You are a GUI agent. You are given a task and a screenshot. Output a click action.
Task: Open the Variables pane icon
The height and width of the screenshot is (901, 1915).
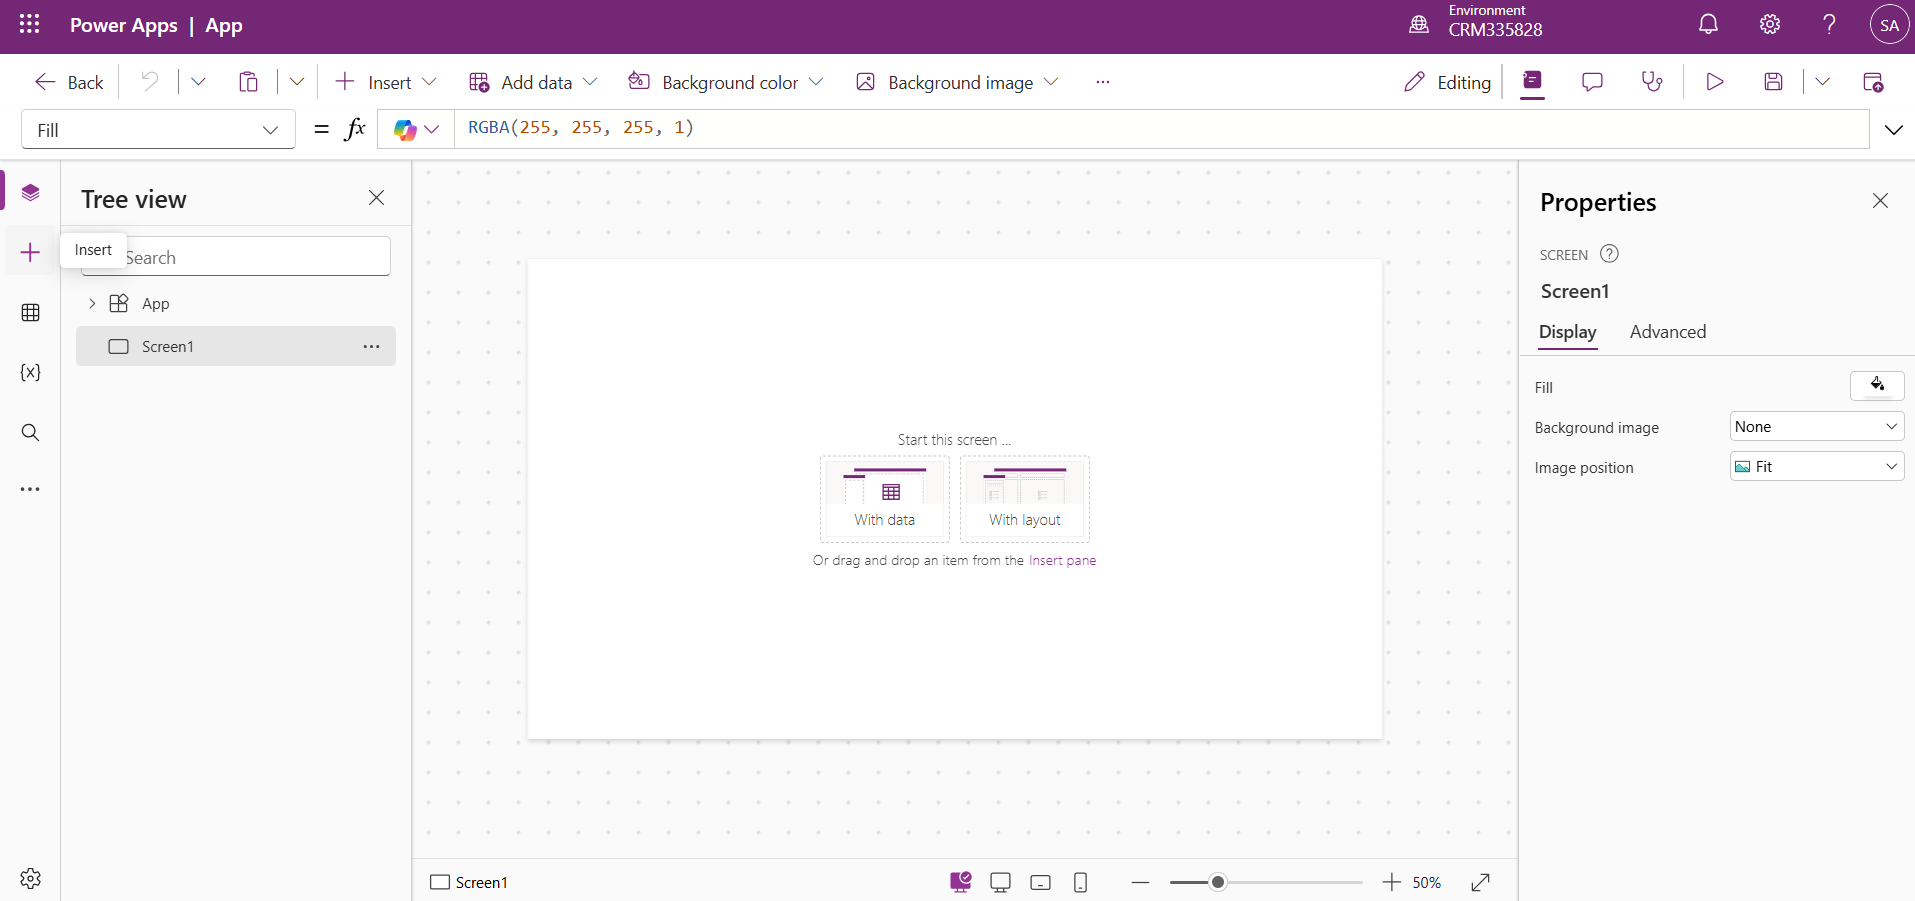pos(30,372)
